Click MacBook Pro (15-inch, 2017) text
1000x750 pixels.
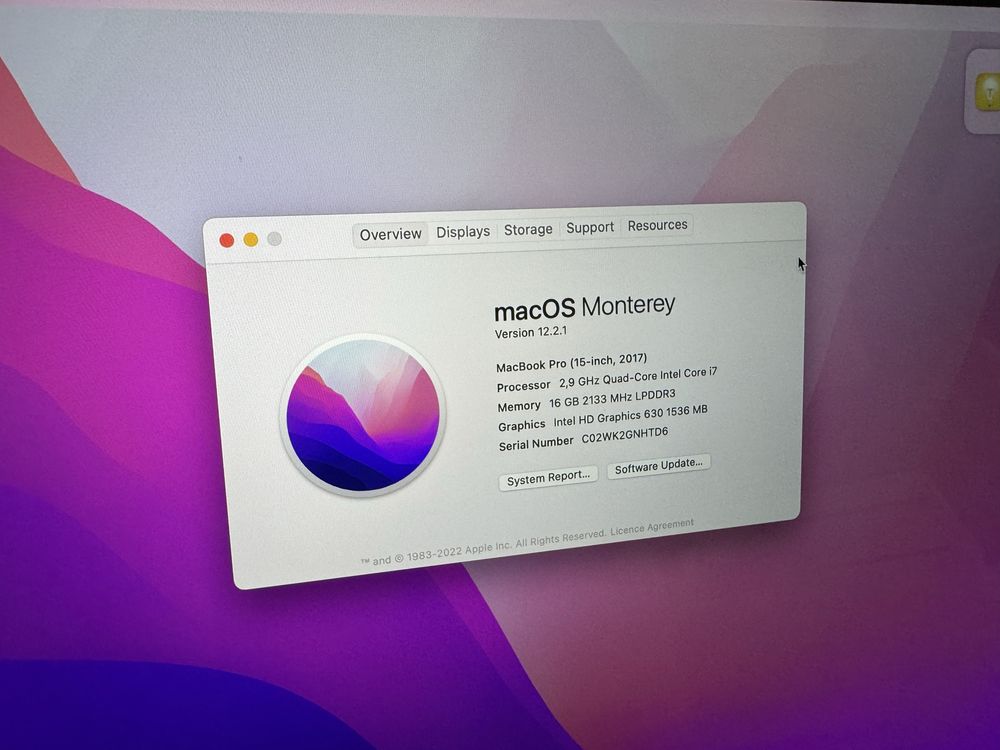(x=571, y=362)
